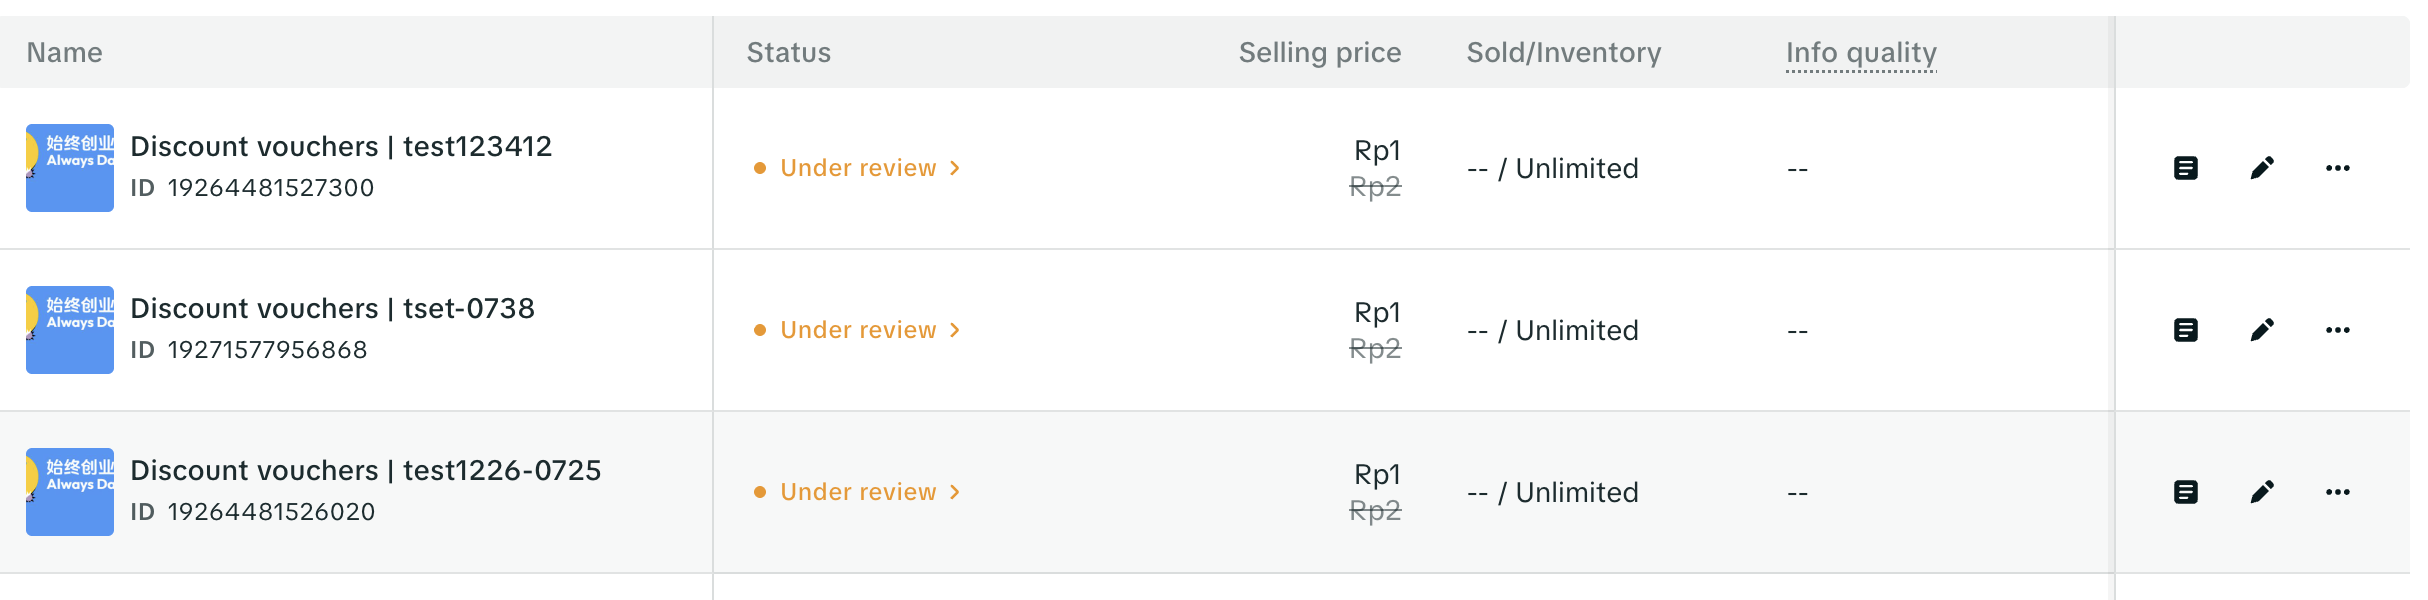Click thumbnail image of tset-0738 voucher
This screenshot has height=600, width=2428.
point(70,330)
